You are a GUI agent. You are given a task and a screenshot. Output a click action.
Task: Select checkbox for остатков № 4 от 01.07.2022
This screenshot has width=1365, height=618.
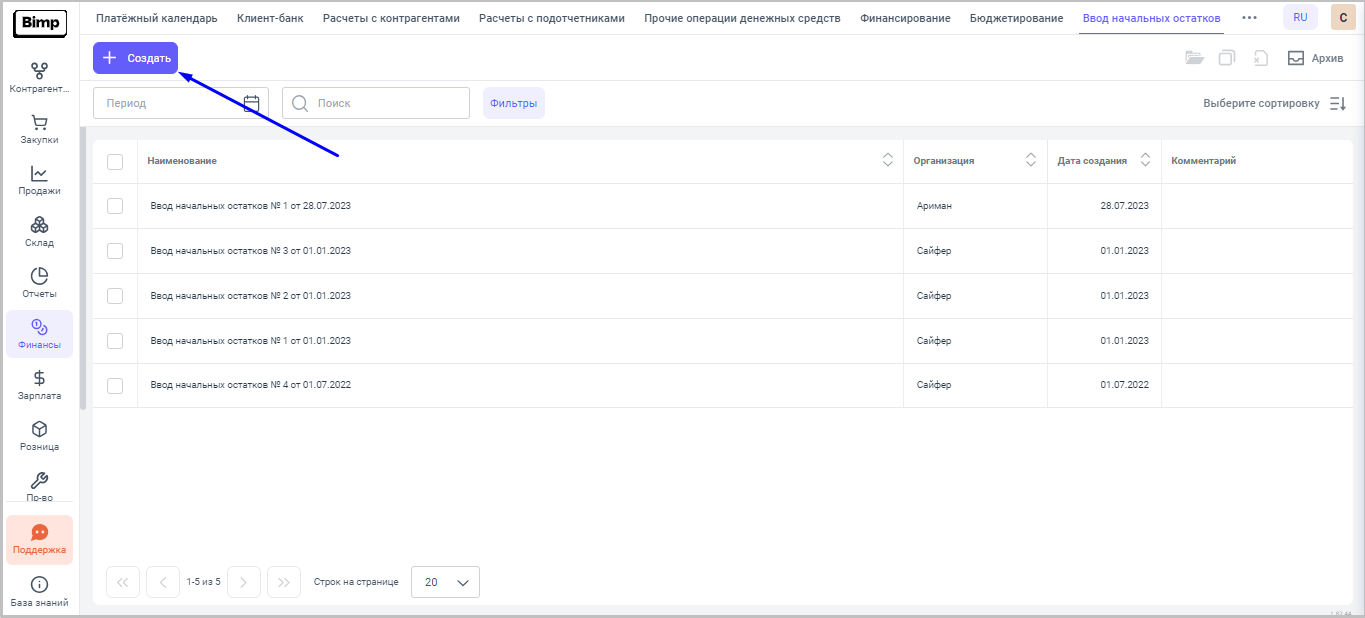[x=115, y=385]
